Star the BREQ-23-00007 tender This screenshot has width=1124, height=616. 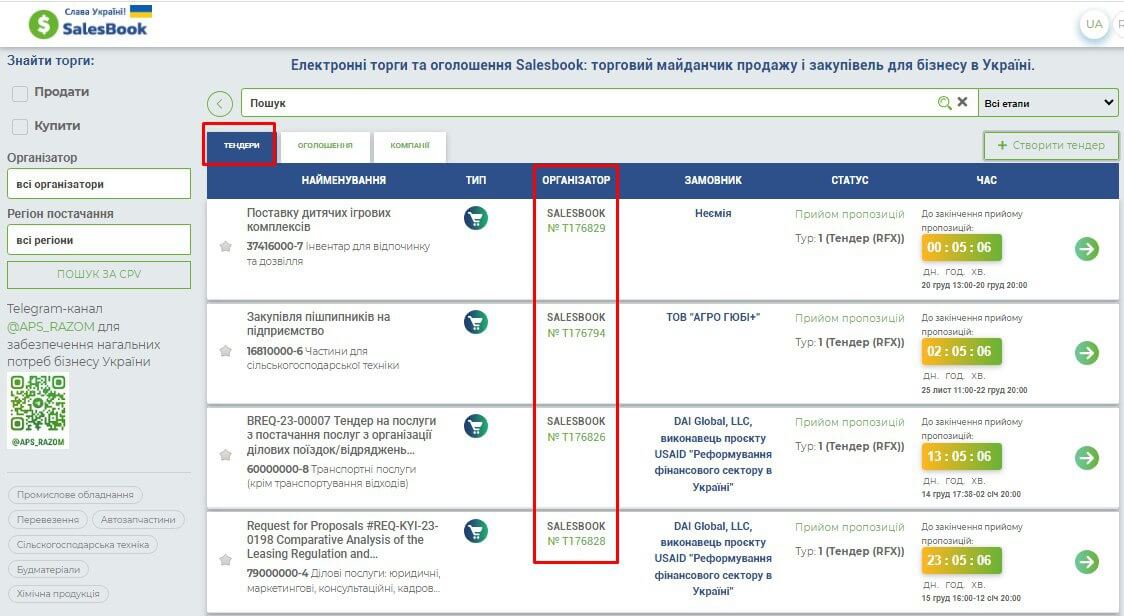pyautogui.click(x=226, y=455)
